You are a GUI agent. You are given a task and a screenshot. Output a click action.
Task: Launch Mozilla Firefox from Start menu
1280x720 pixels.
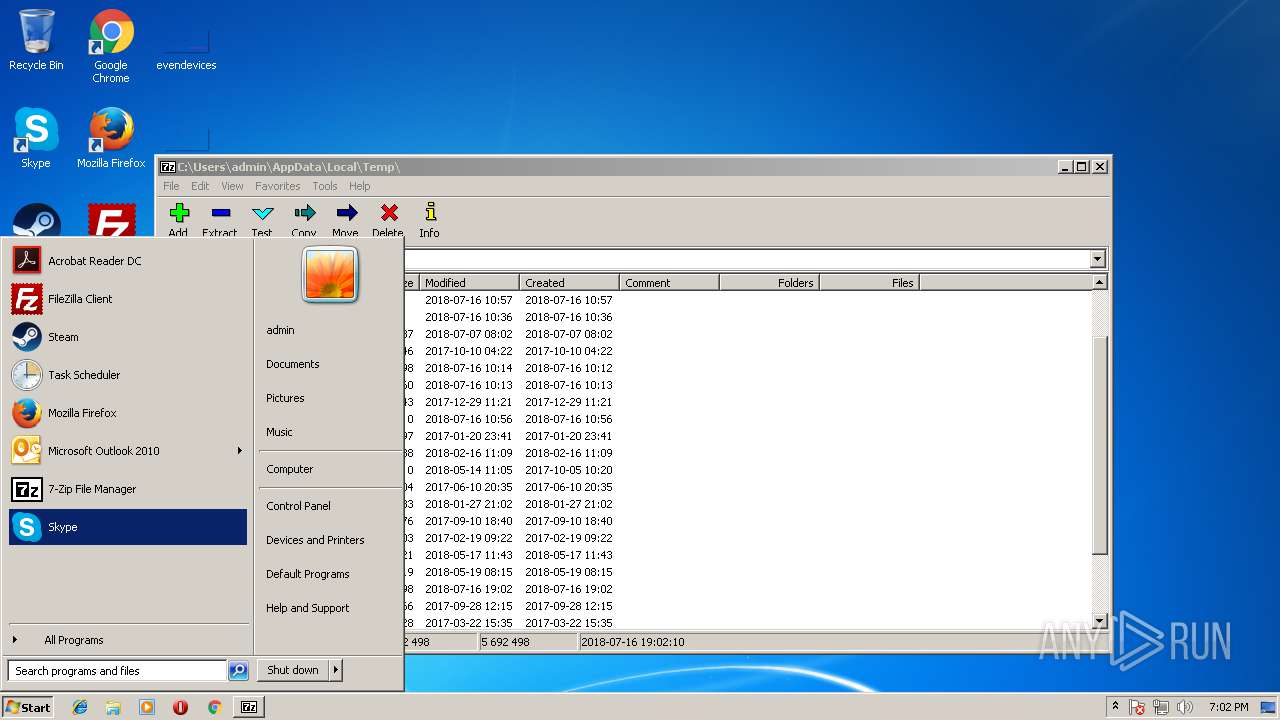coord(127,413)
